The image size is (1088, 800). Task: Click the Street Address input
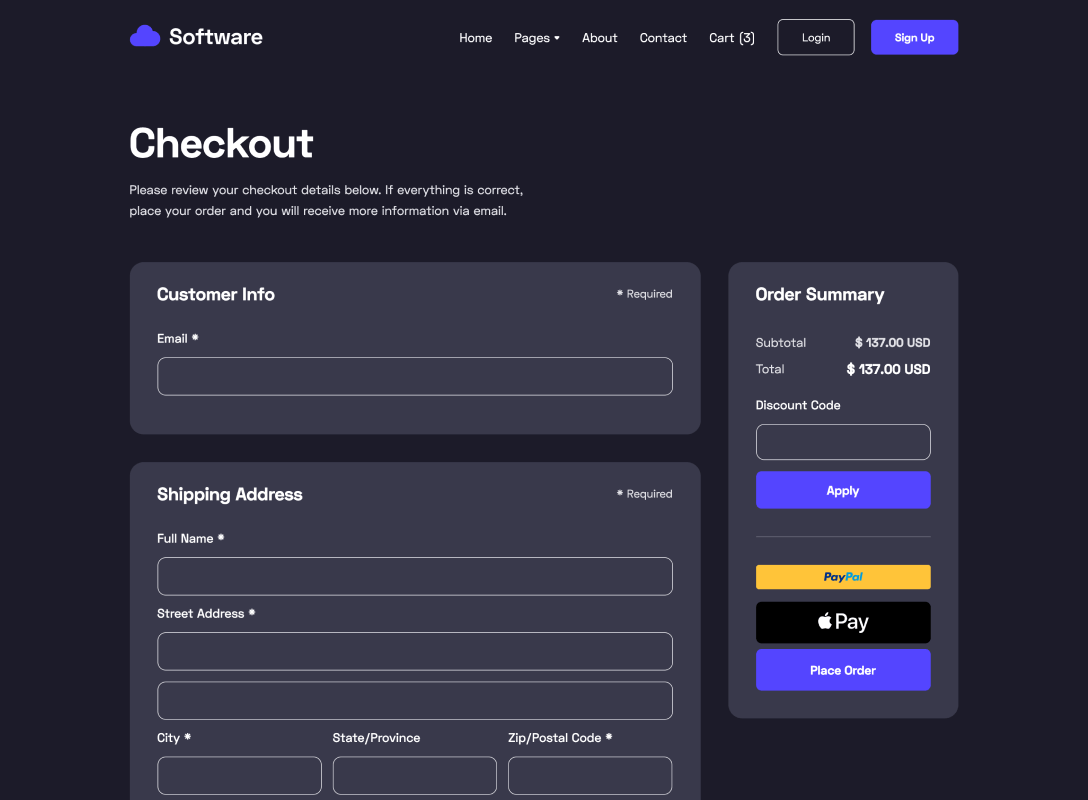(x=414, y=651)
